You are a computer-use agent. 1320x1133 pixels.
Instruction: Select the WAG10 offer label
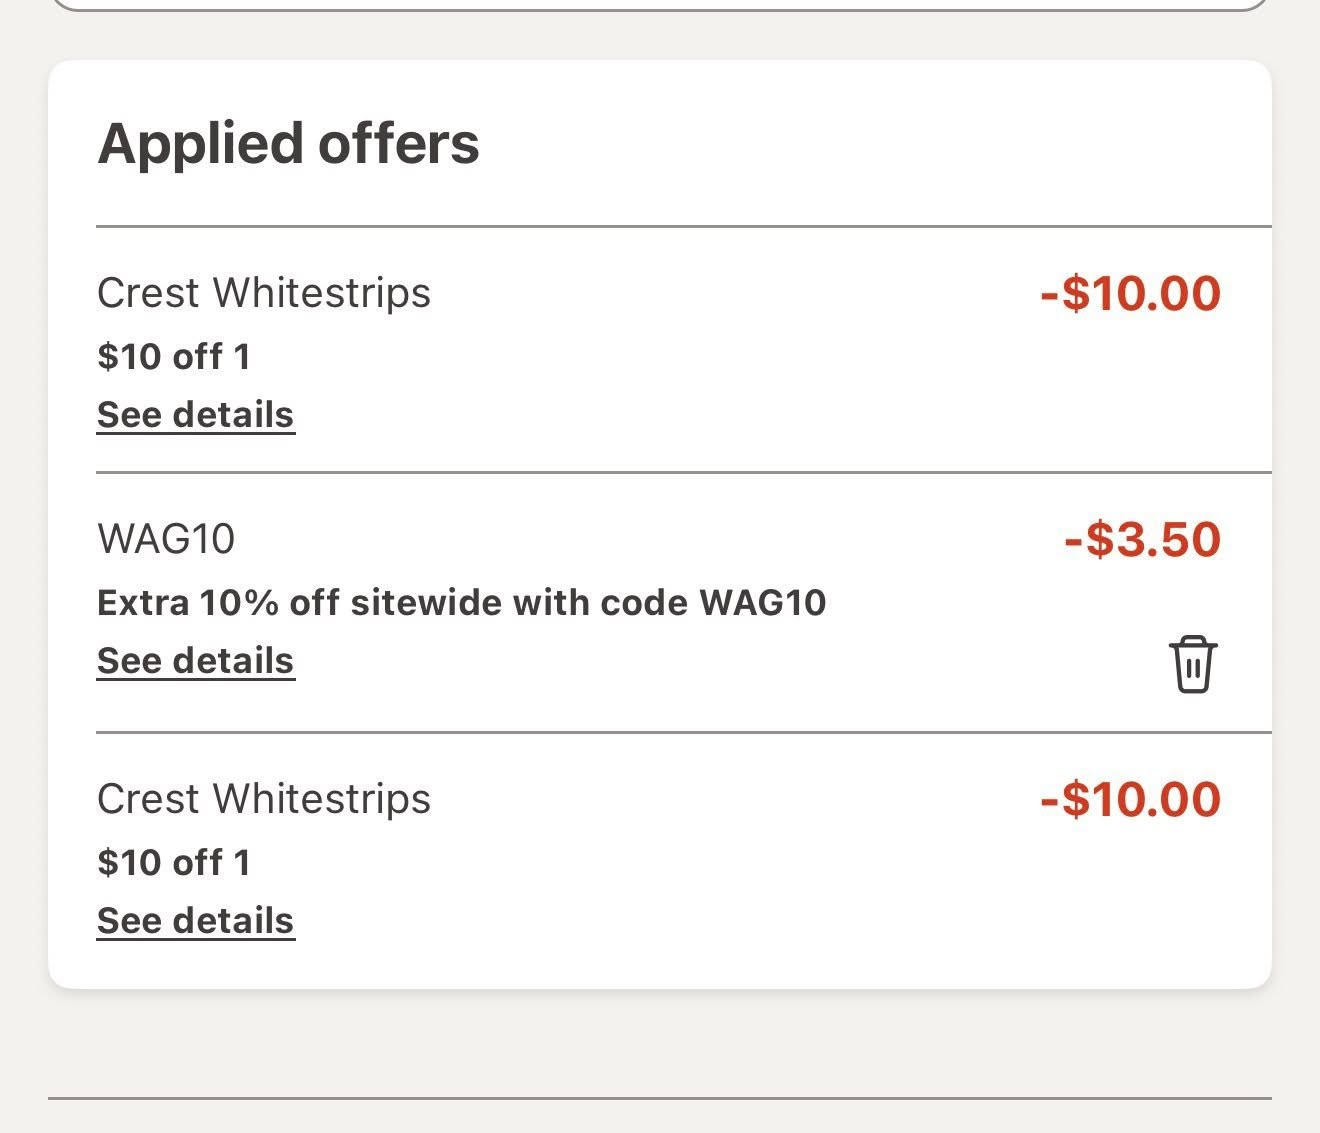tap(168, 539)
